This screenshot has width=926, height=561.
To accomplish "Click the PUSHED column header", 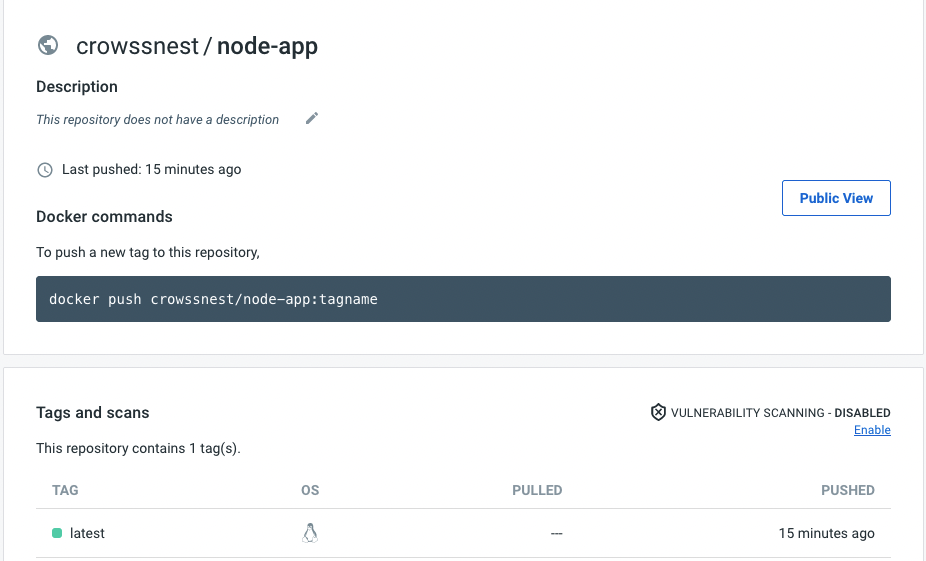I will [847, 490].
